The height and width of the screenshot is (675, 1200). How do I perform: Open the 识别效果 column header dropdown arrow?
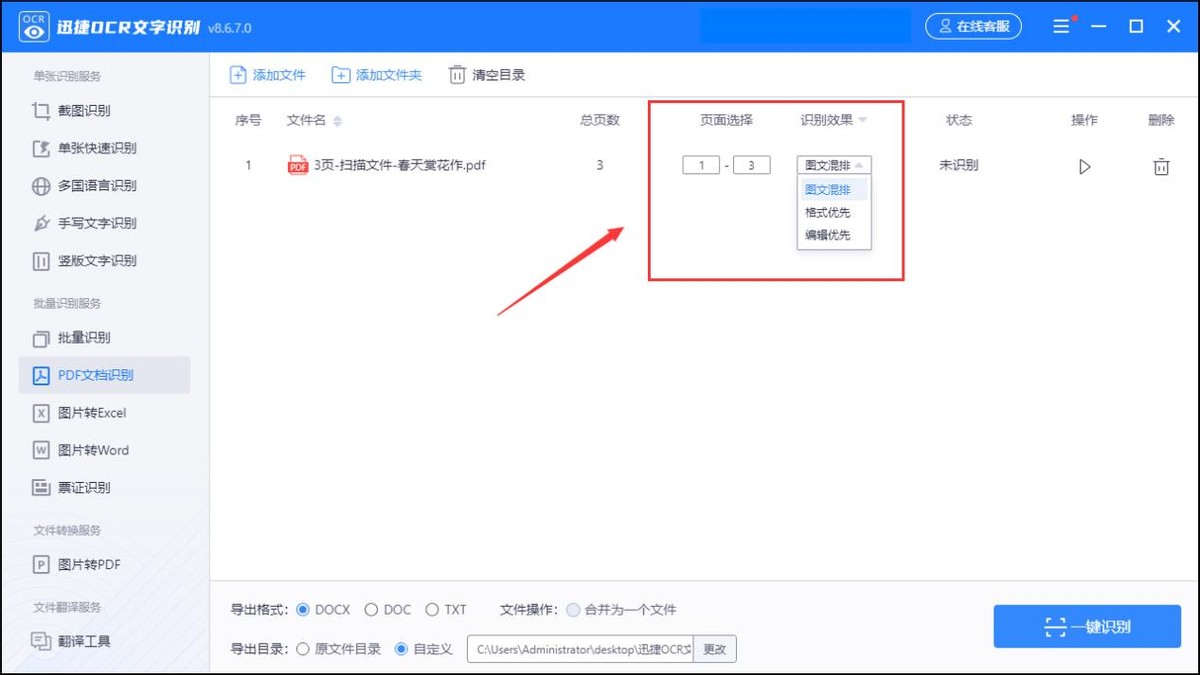click(862, 120)
